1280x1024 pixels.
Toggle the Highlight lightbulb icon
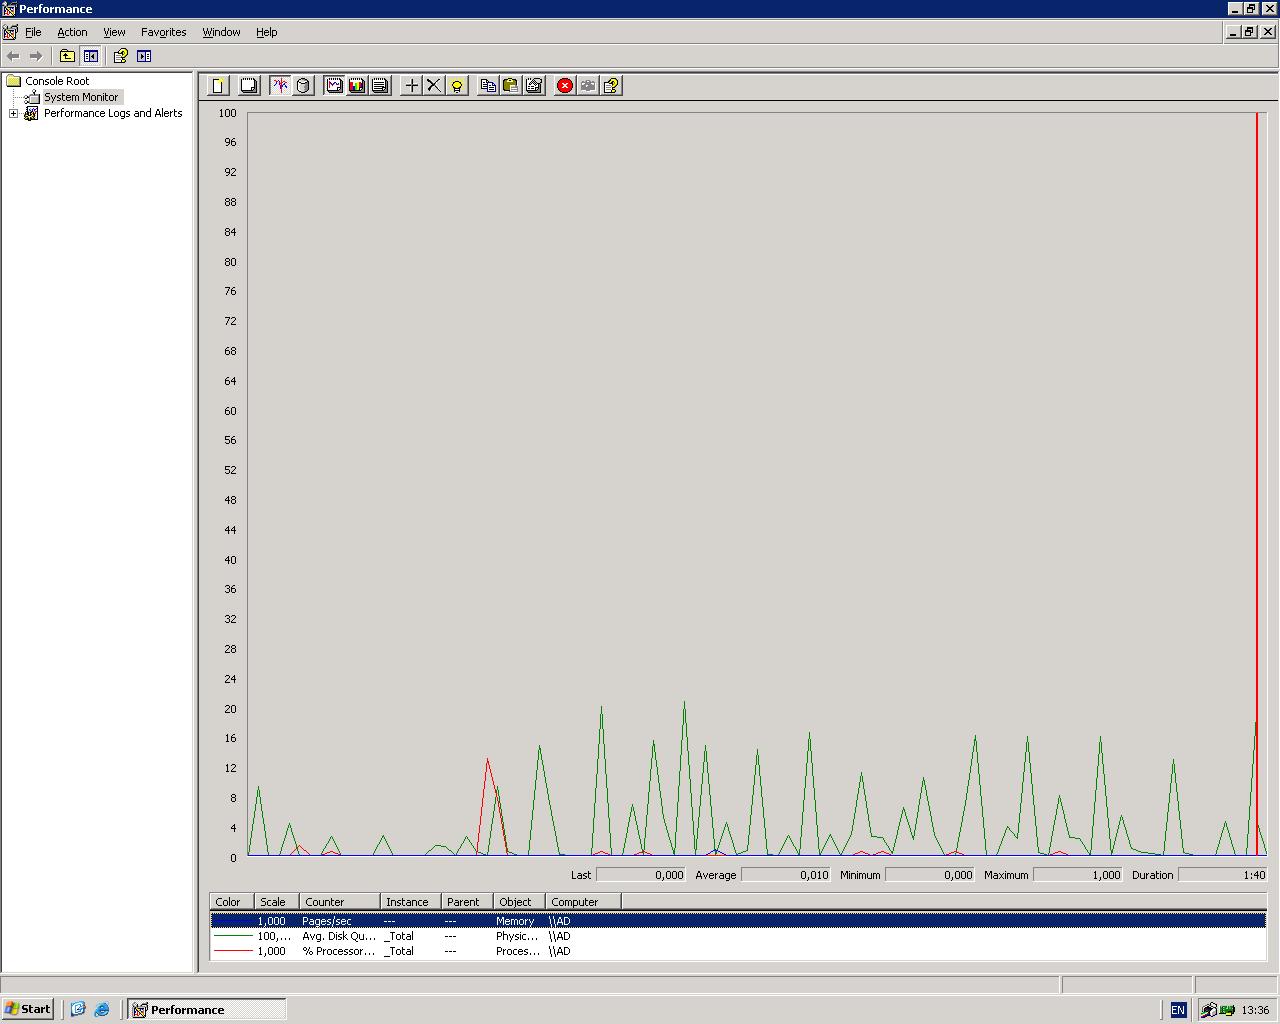[x=457, y=85]
